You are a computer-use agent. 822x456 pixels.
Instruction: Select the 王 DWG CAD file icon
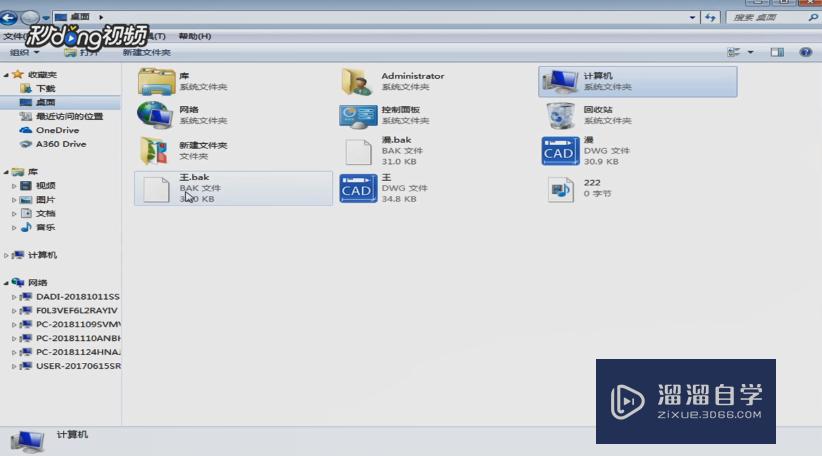tap(358, 188)
